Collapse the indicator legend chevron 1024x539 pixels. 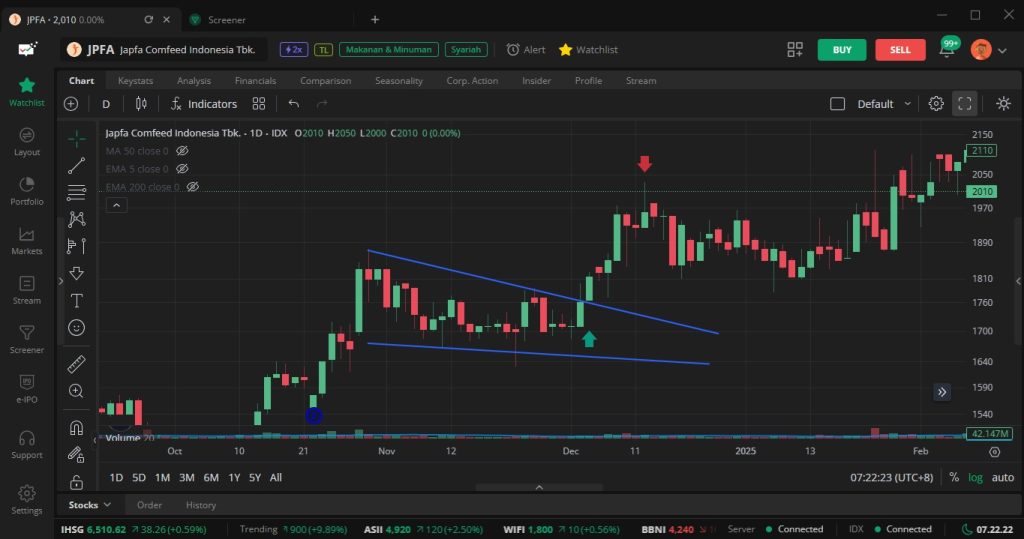(x=116, y=205)
